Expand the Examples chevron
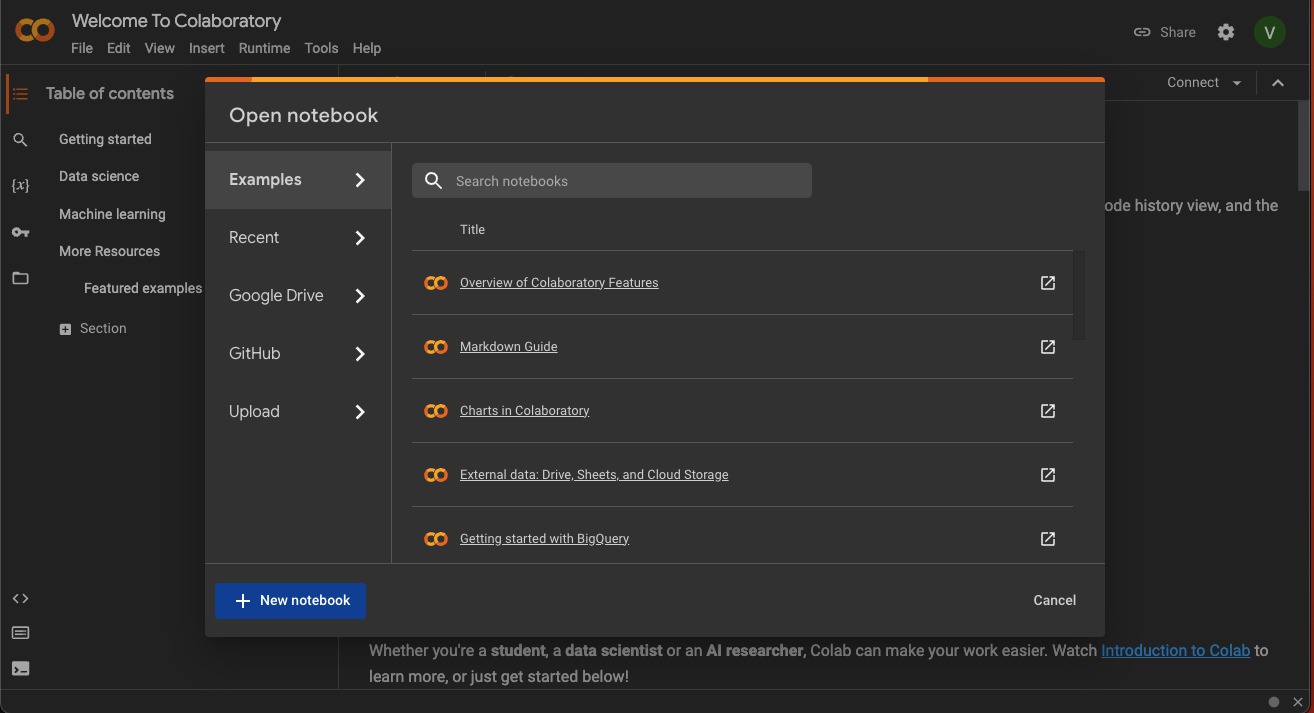Viewport: 1314px width, 713px height. coord(360,180)
